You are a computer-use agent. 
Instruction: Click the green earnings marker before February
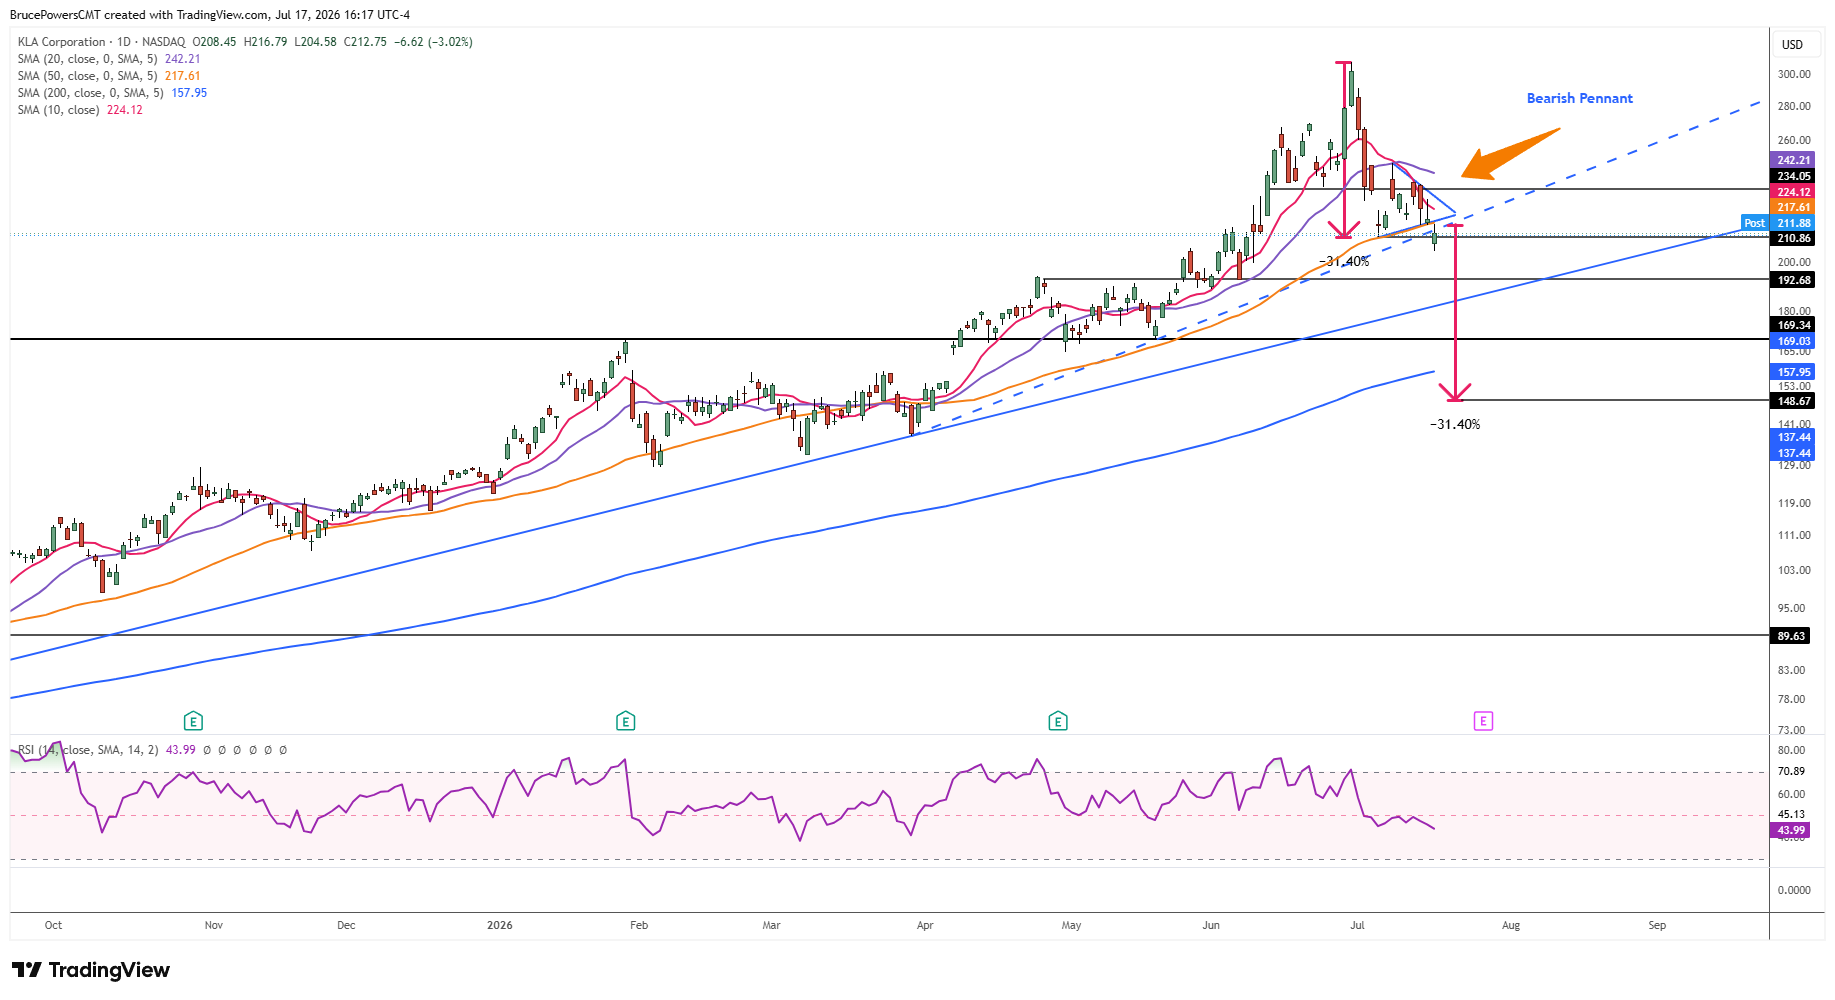click(625, 721)
